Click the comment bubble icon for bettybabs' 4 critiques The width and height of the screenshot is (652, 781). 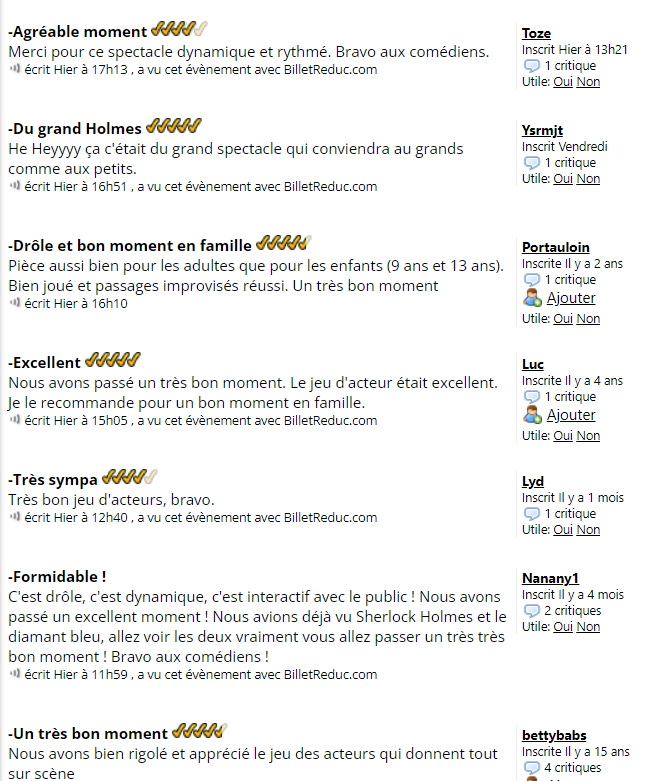coord(531,768)
